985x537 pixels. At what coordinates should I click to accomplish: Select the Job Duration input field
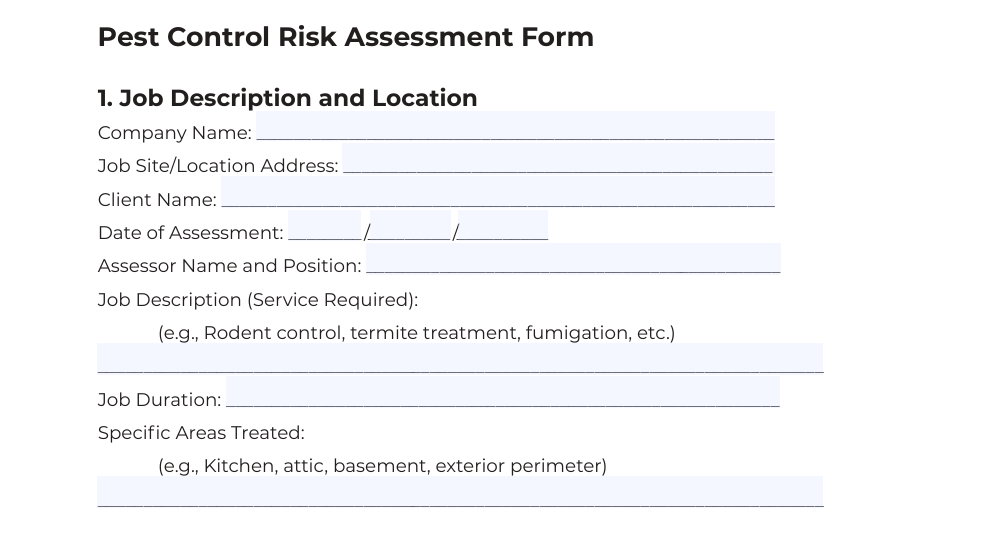[x=503, y=392]
